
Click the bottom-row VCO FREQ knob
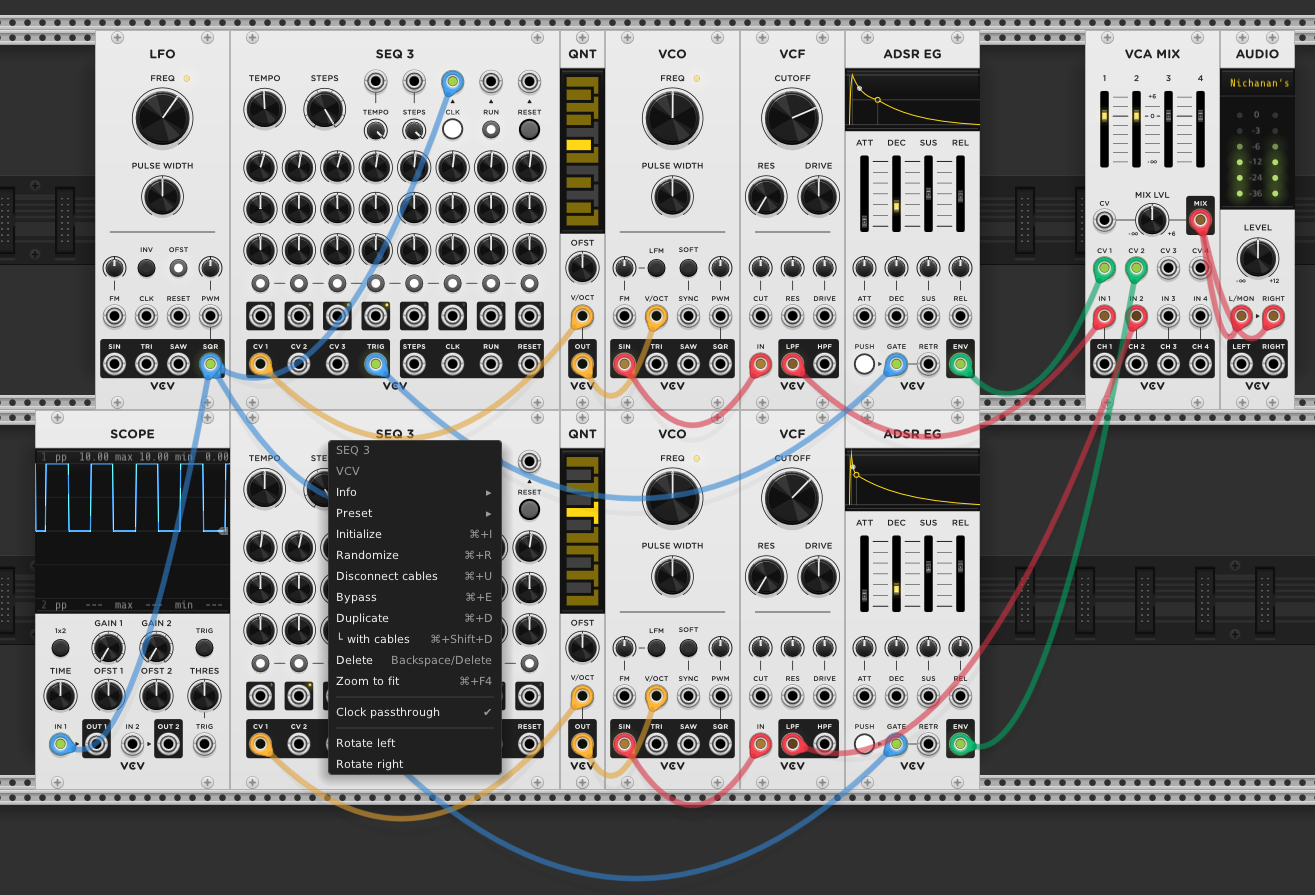(672, 497)
